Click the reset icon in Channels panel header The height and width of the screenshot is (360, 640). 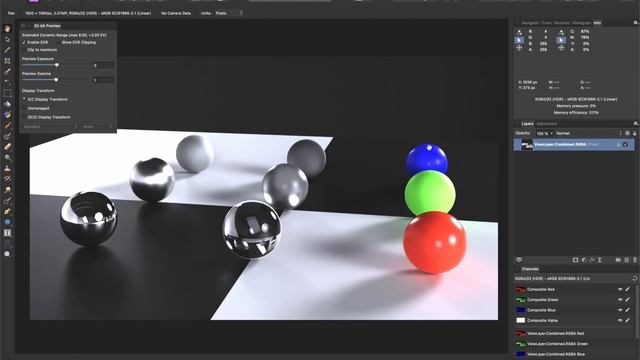click(635, 278)
